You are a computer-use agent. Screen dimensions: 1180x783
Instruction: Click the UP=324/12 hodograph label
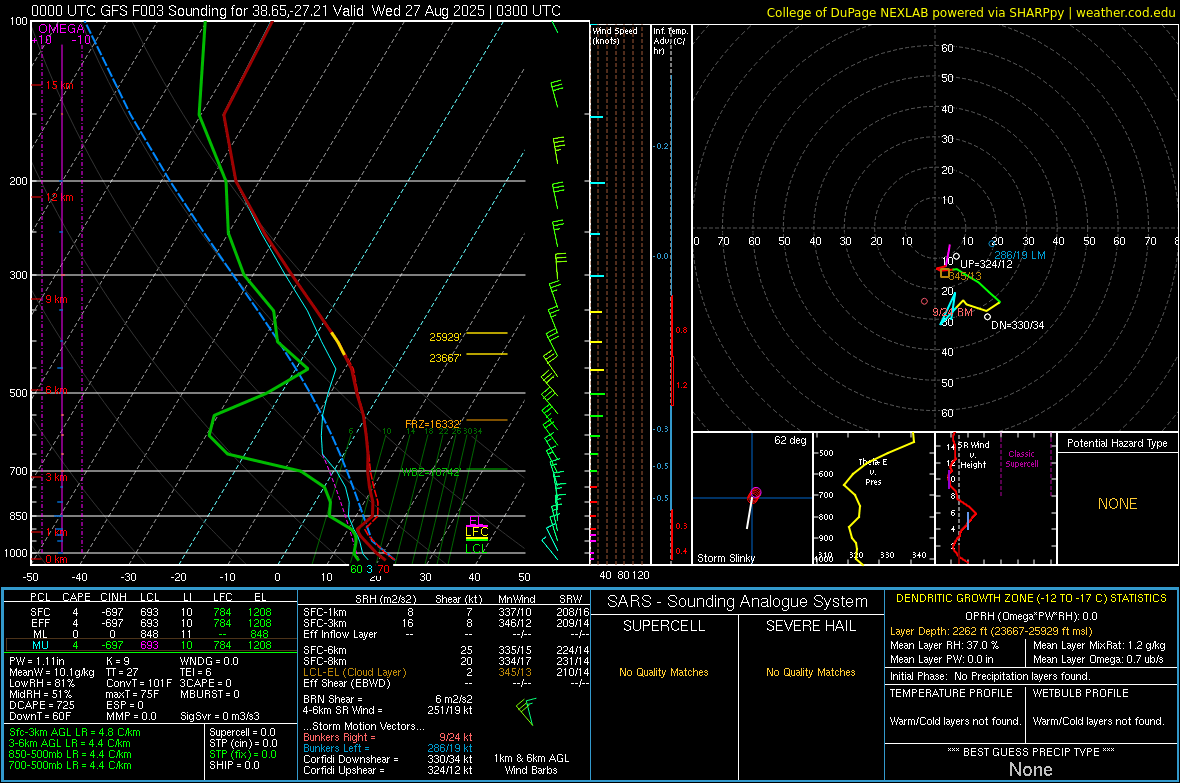[986, 264]
